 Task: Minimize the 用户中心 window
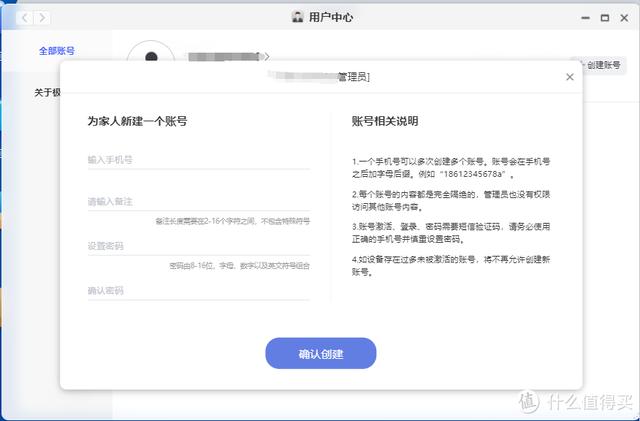tap(585, 18)
